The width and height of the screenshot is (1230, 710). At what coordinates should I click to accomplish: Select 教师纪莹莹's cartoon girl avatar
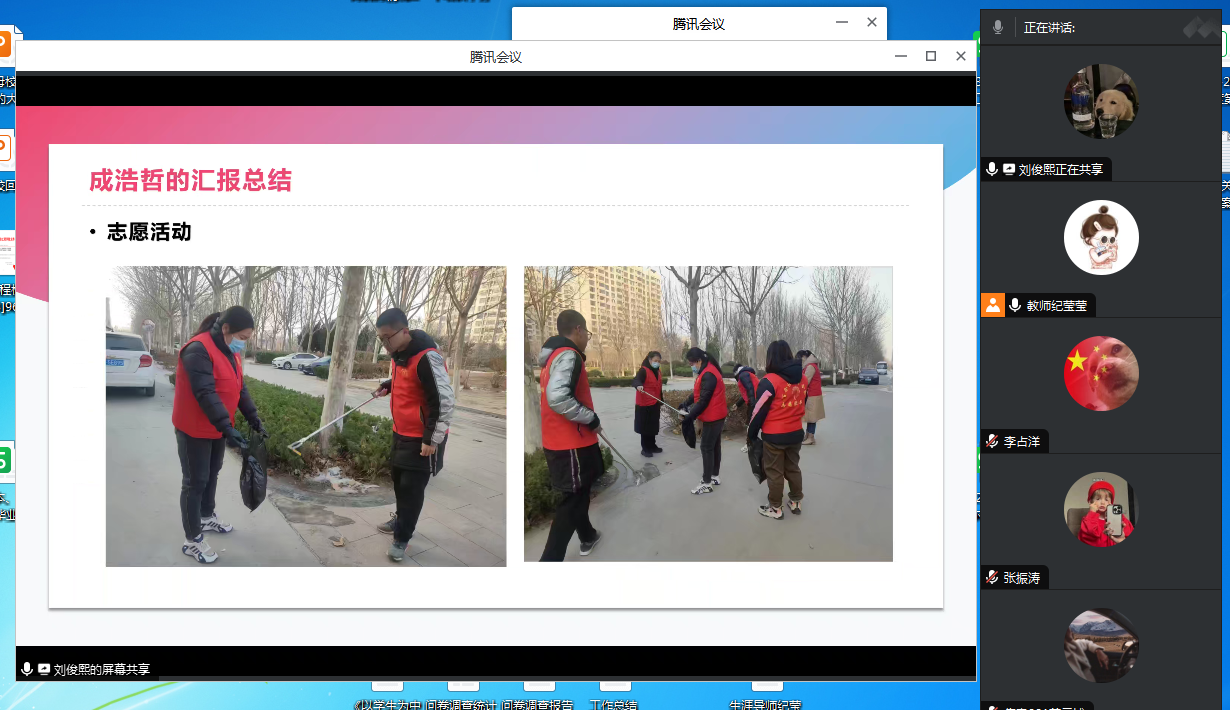(x=1101, y=237)
